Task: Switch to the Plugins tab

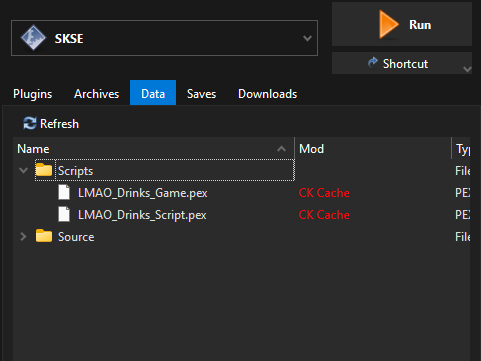Action: click(33, 94)
